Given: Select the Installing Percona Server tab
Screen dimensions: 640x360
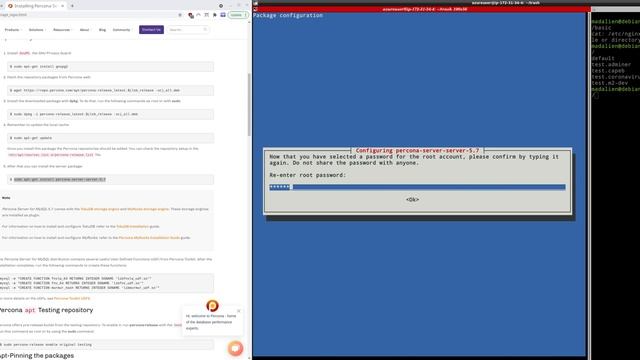Looking at the screenshot, I should (x=35, y=6).
